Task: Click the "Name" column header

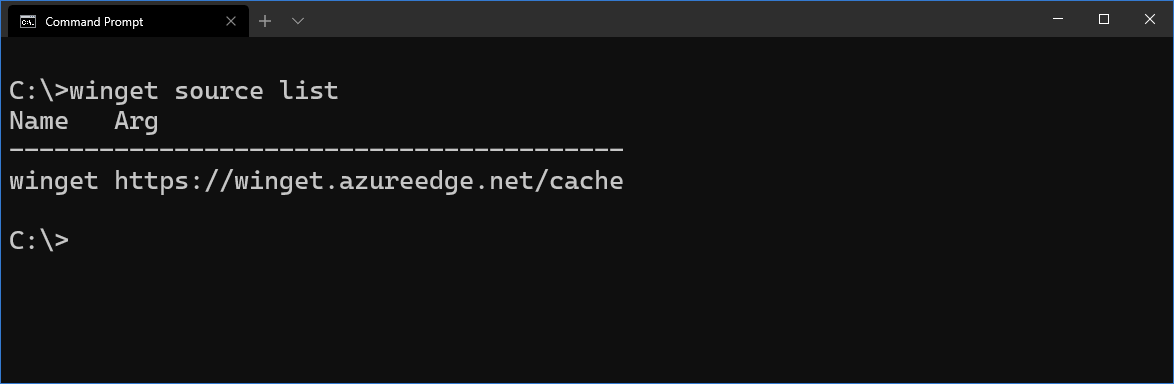Action: [x=39, y=121]
